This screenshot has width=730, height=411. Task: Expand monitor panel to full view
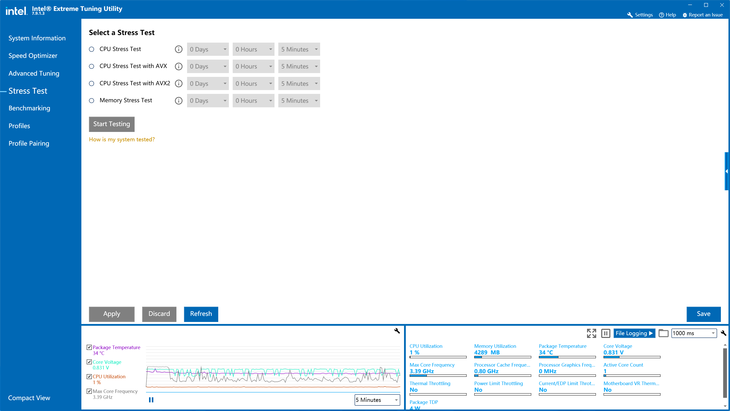pos(591,333)
